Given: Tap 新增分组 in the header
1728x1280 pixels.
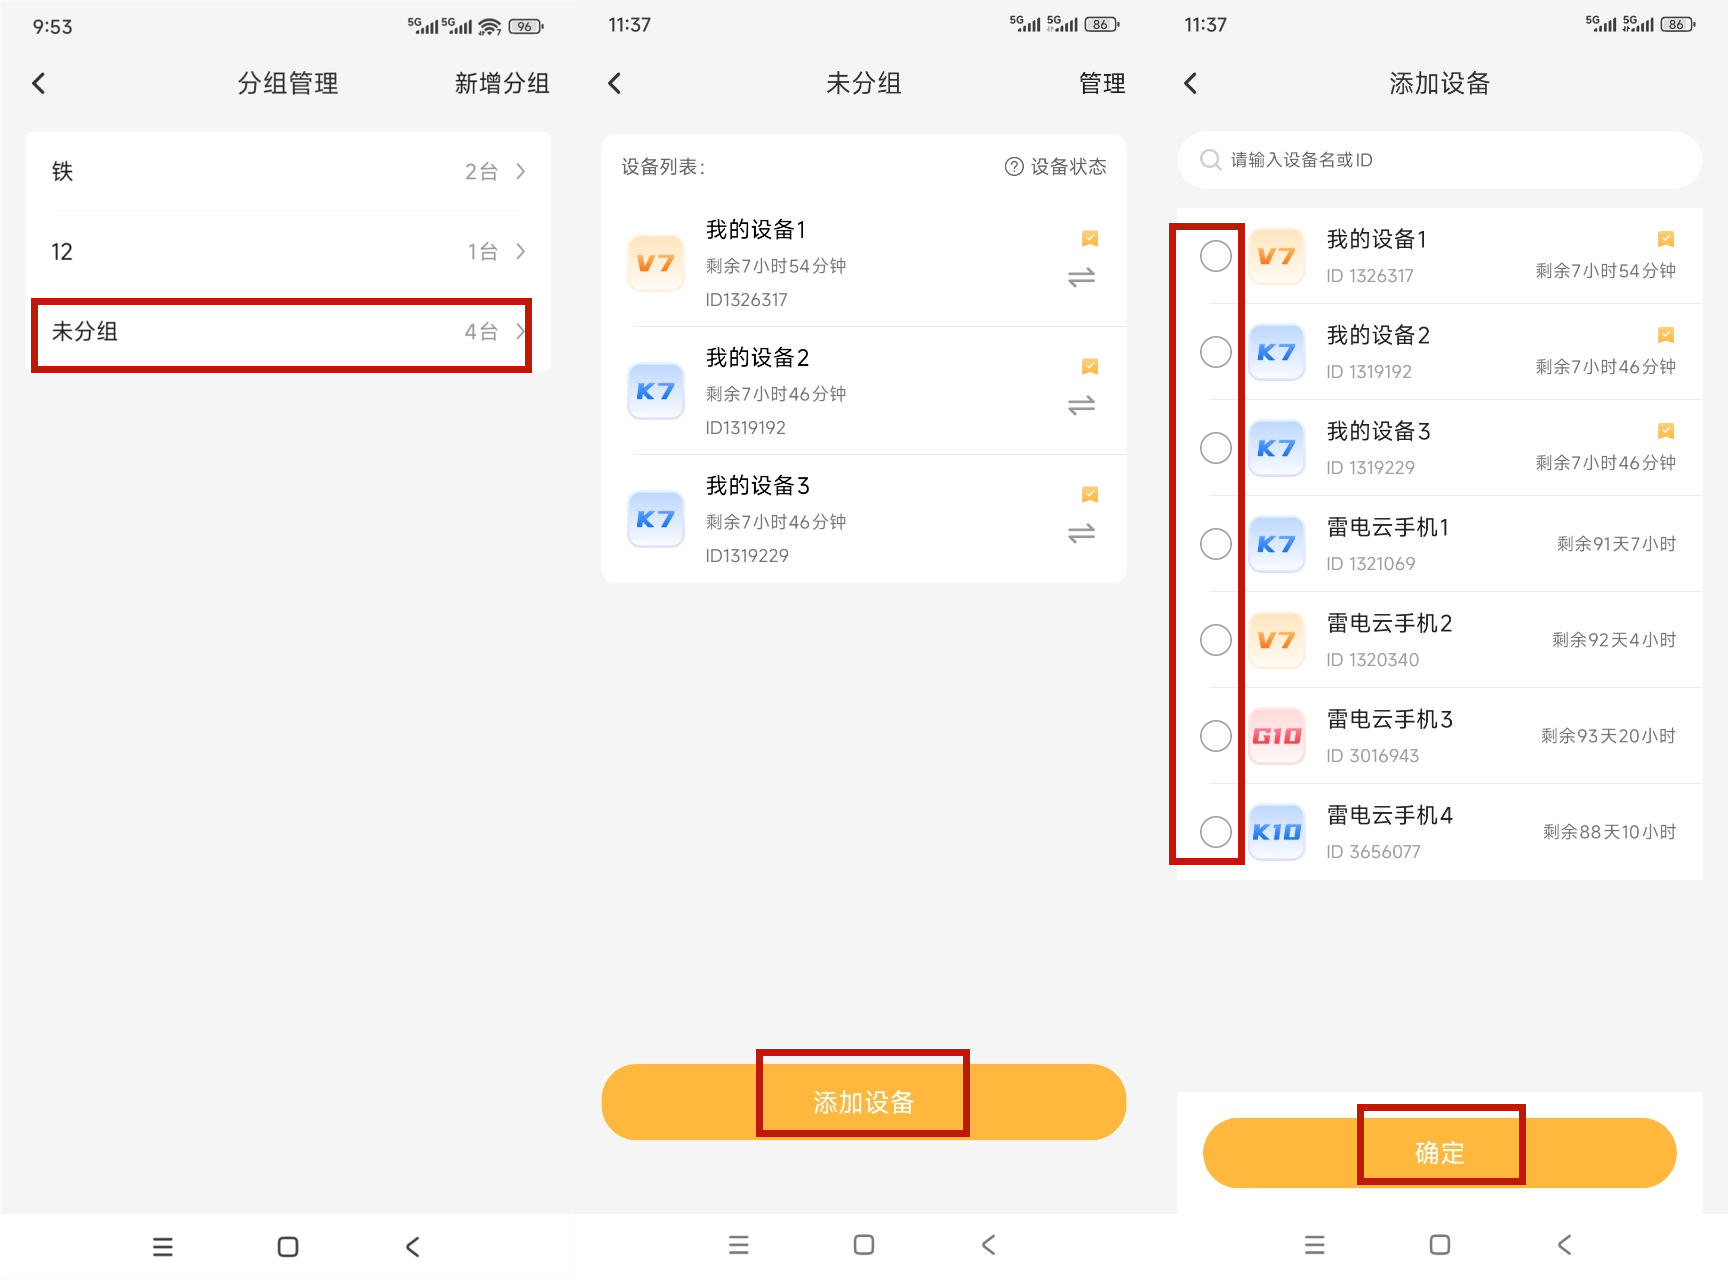Looking at the screenshot, I should tap(502, 84).
